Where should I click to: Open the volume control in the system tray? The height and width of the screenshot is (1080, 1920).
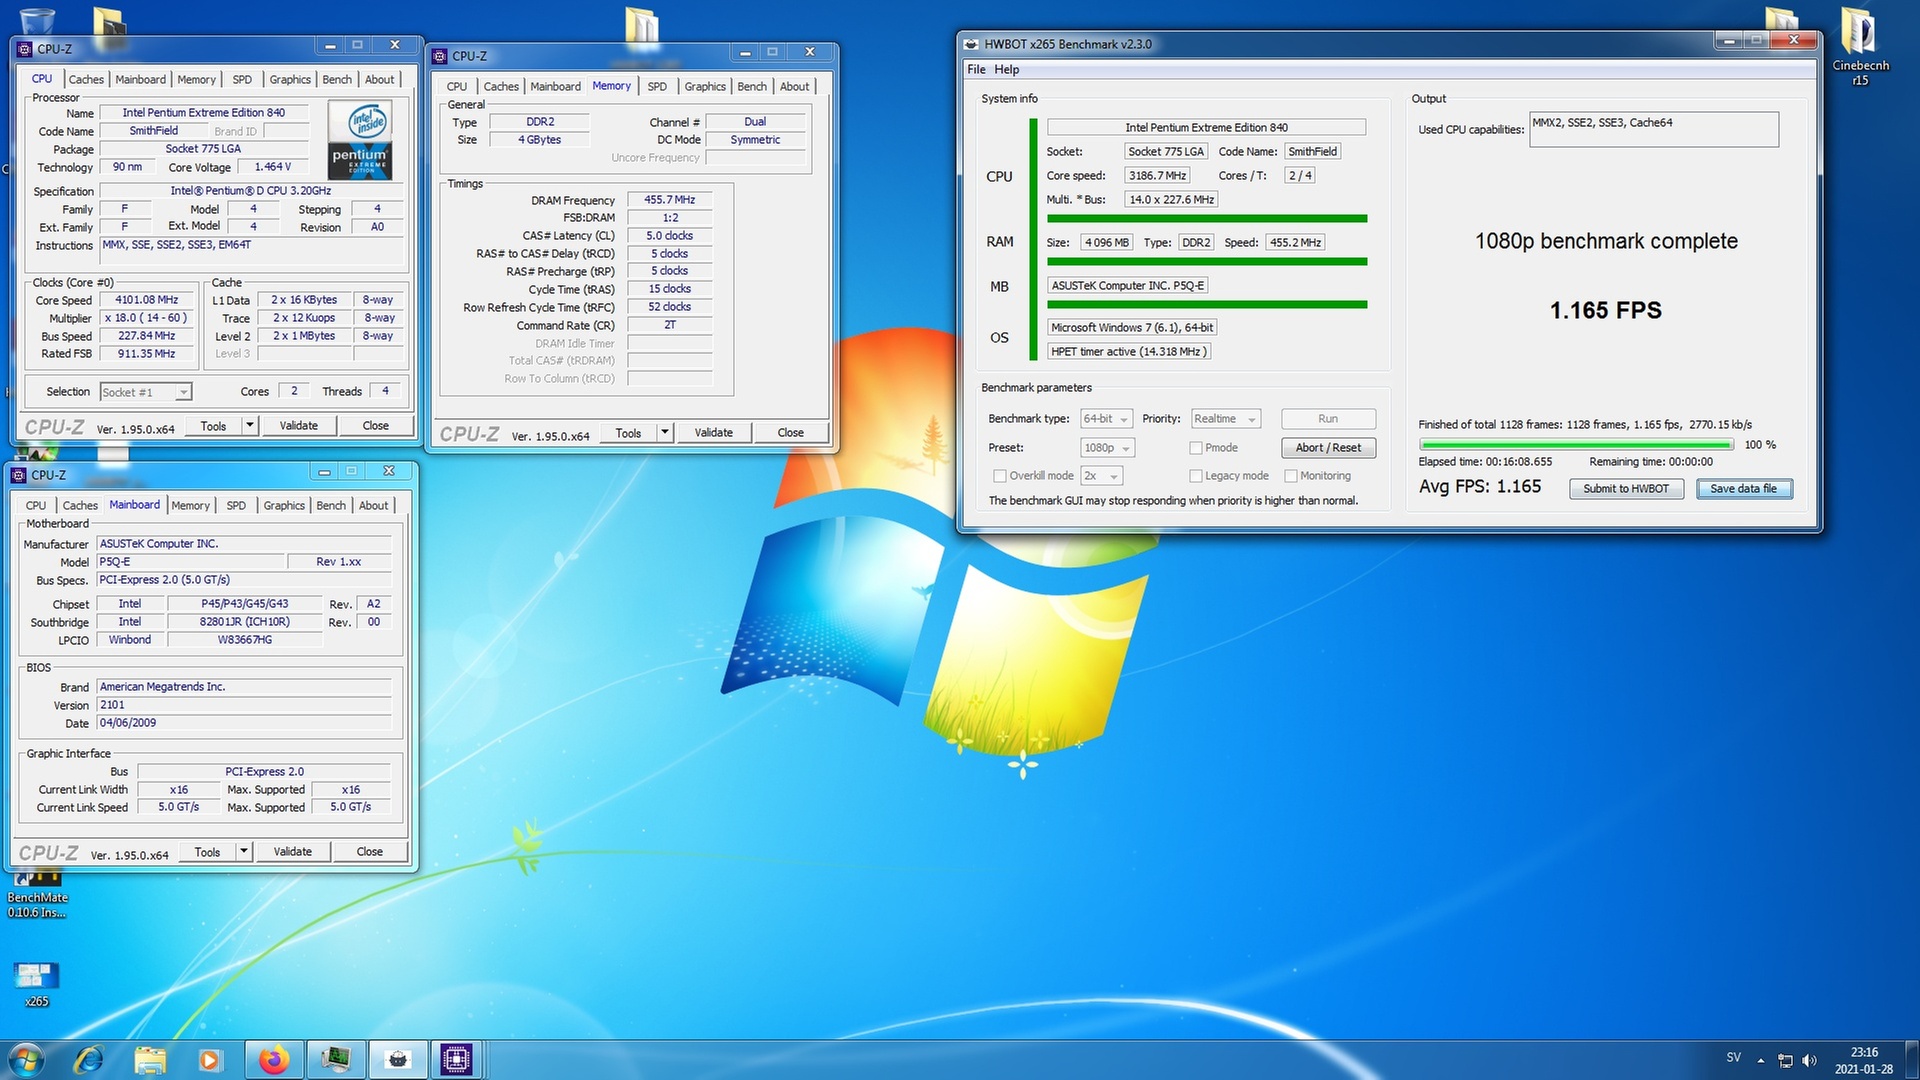coord(1809,1060)
